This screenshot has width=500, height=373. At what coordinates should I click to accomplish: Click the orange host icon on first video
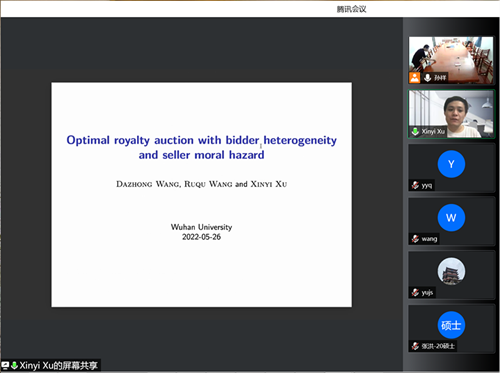point(414,78)
